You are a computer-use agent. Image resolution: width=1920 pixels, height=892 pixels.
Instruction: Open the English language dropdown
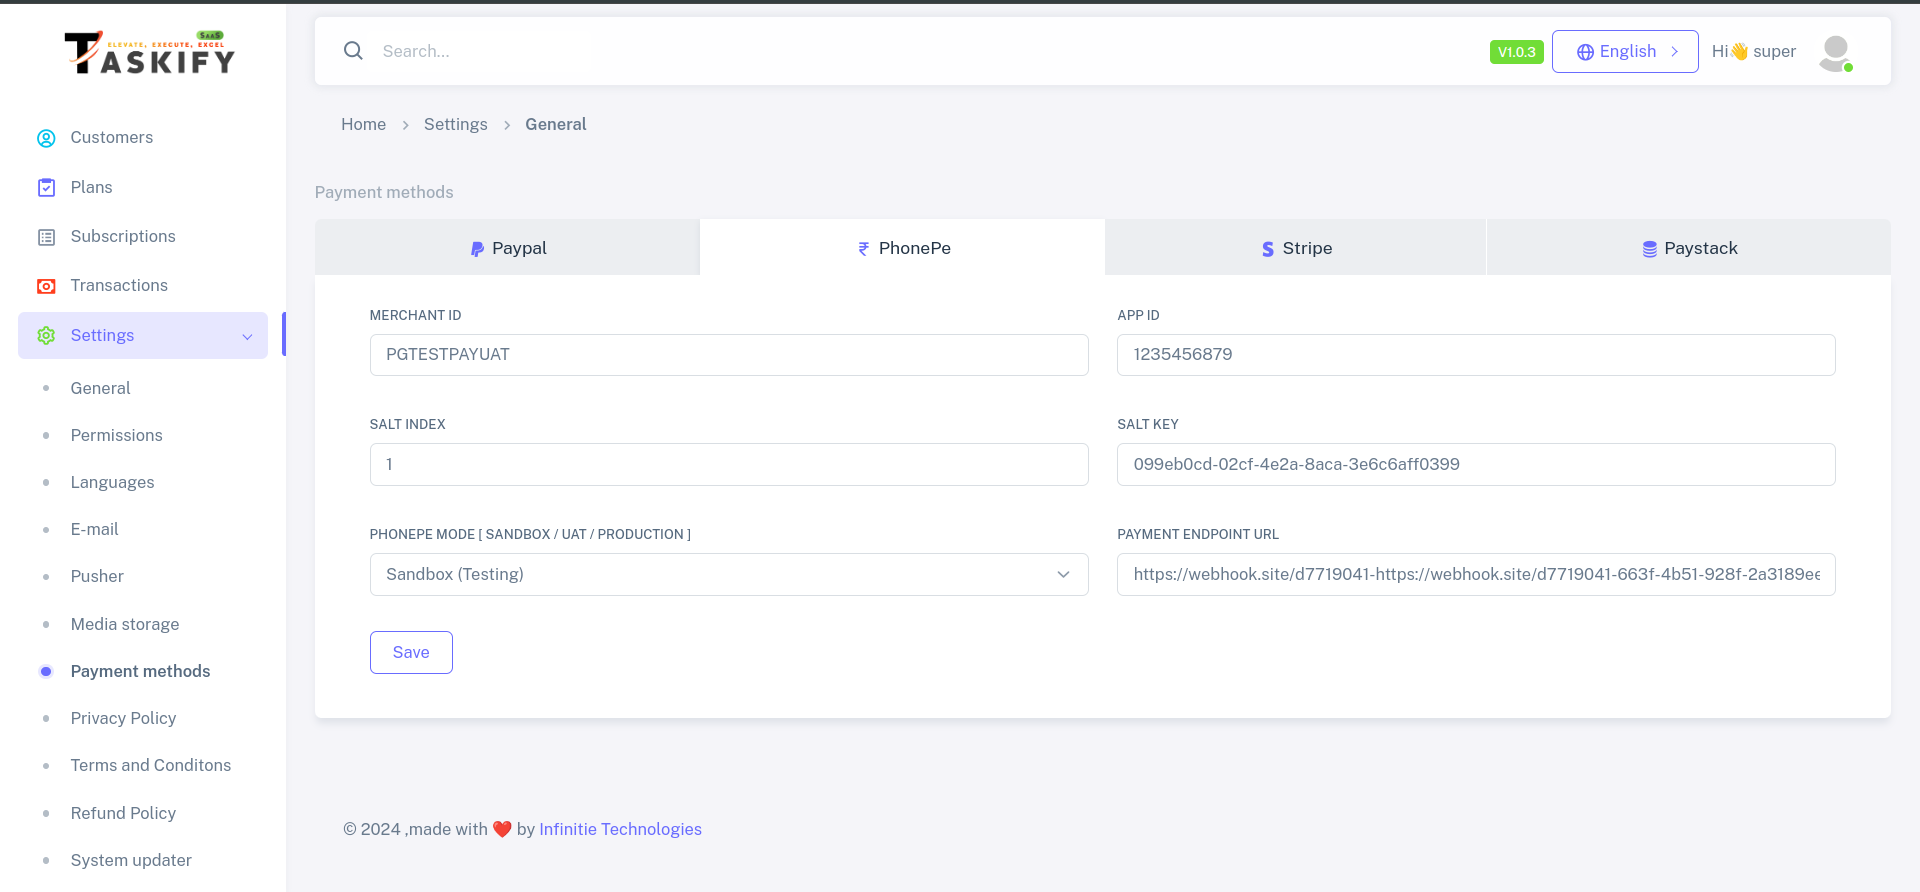pyautogui.click(x=1625, y=52)
